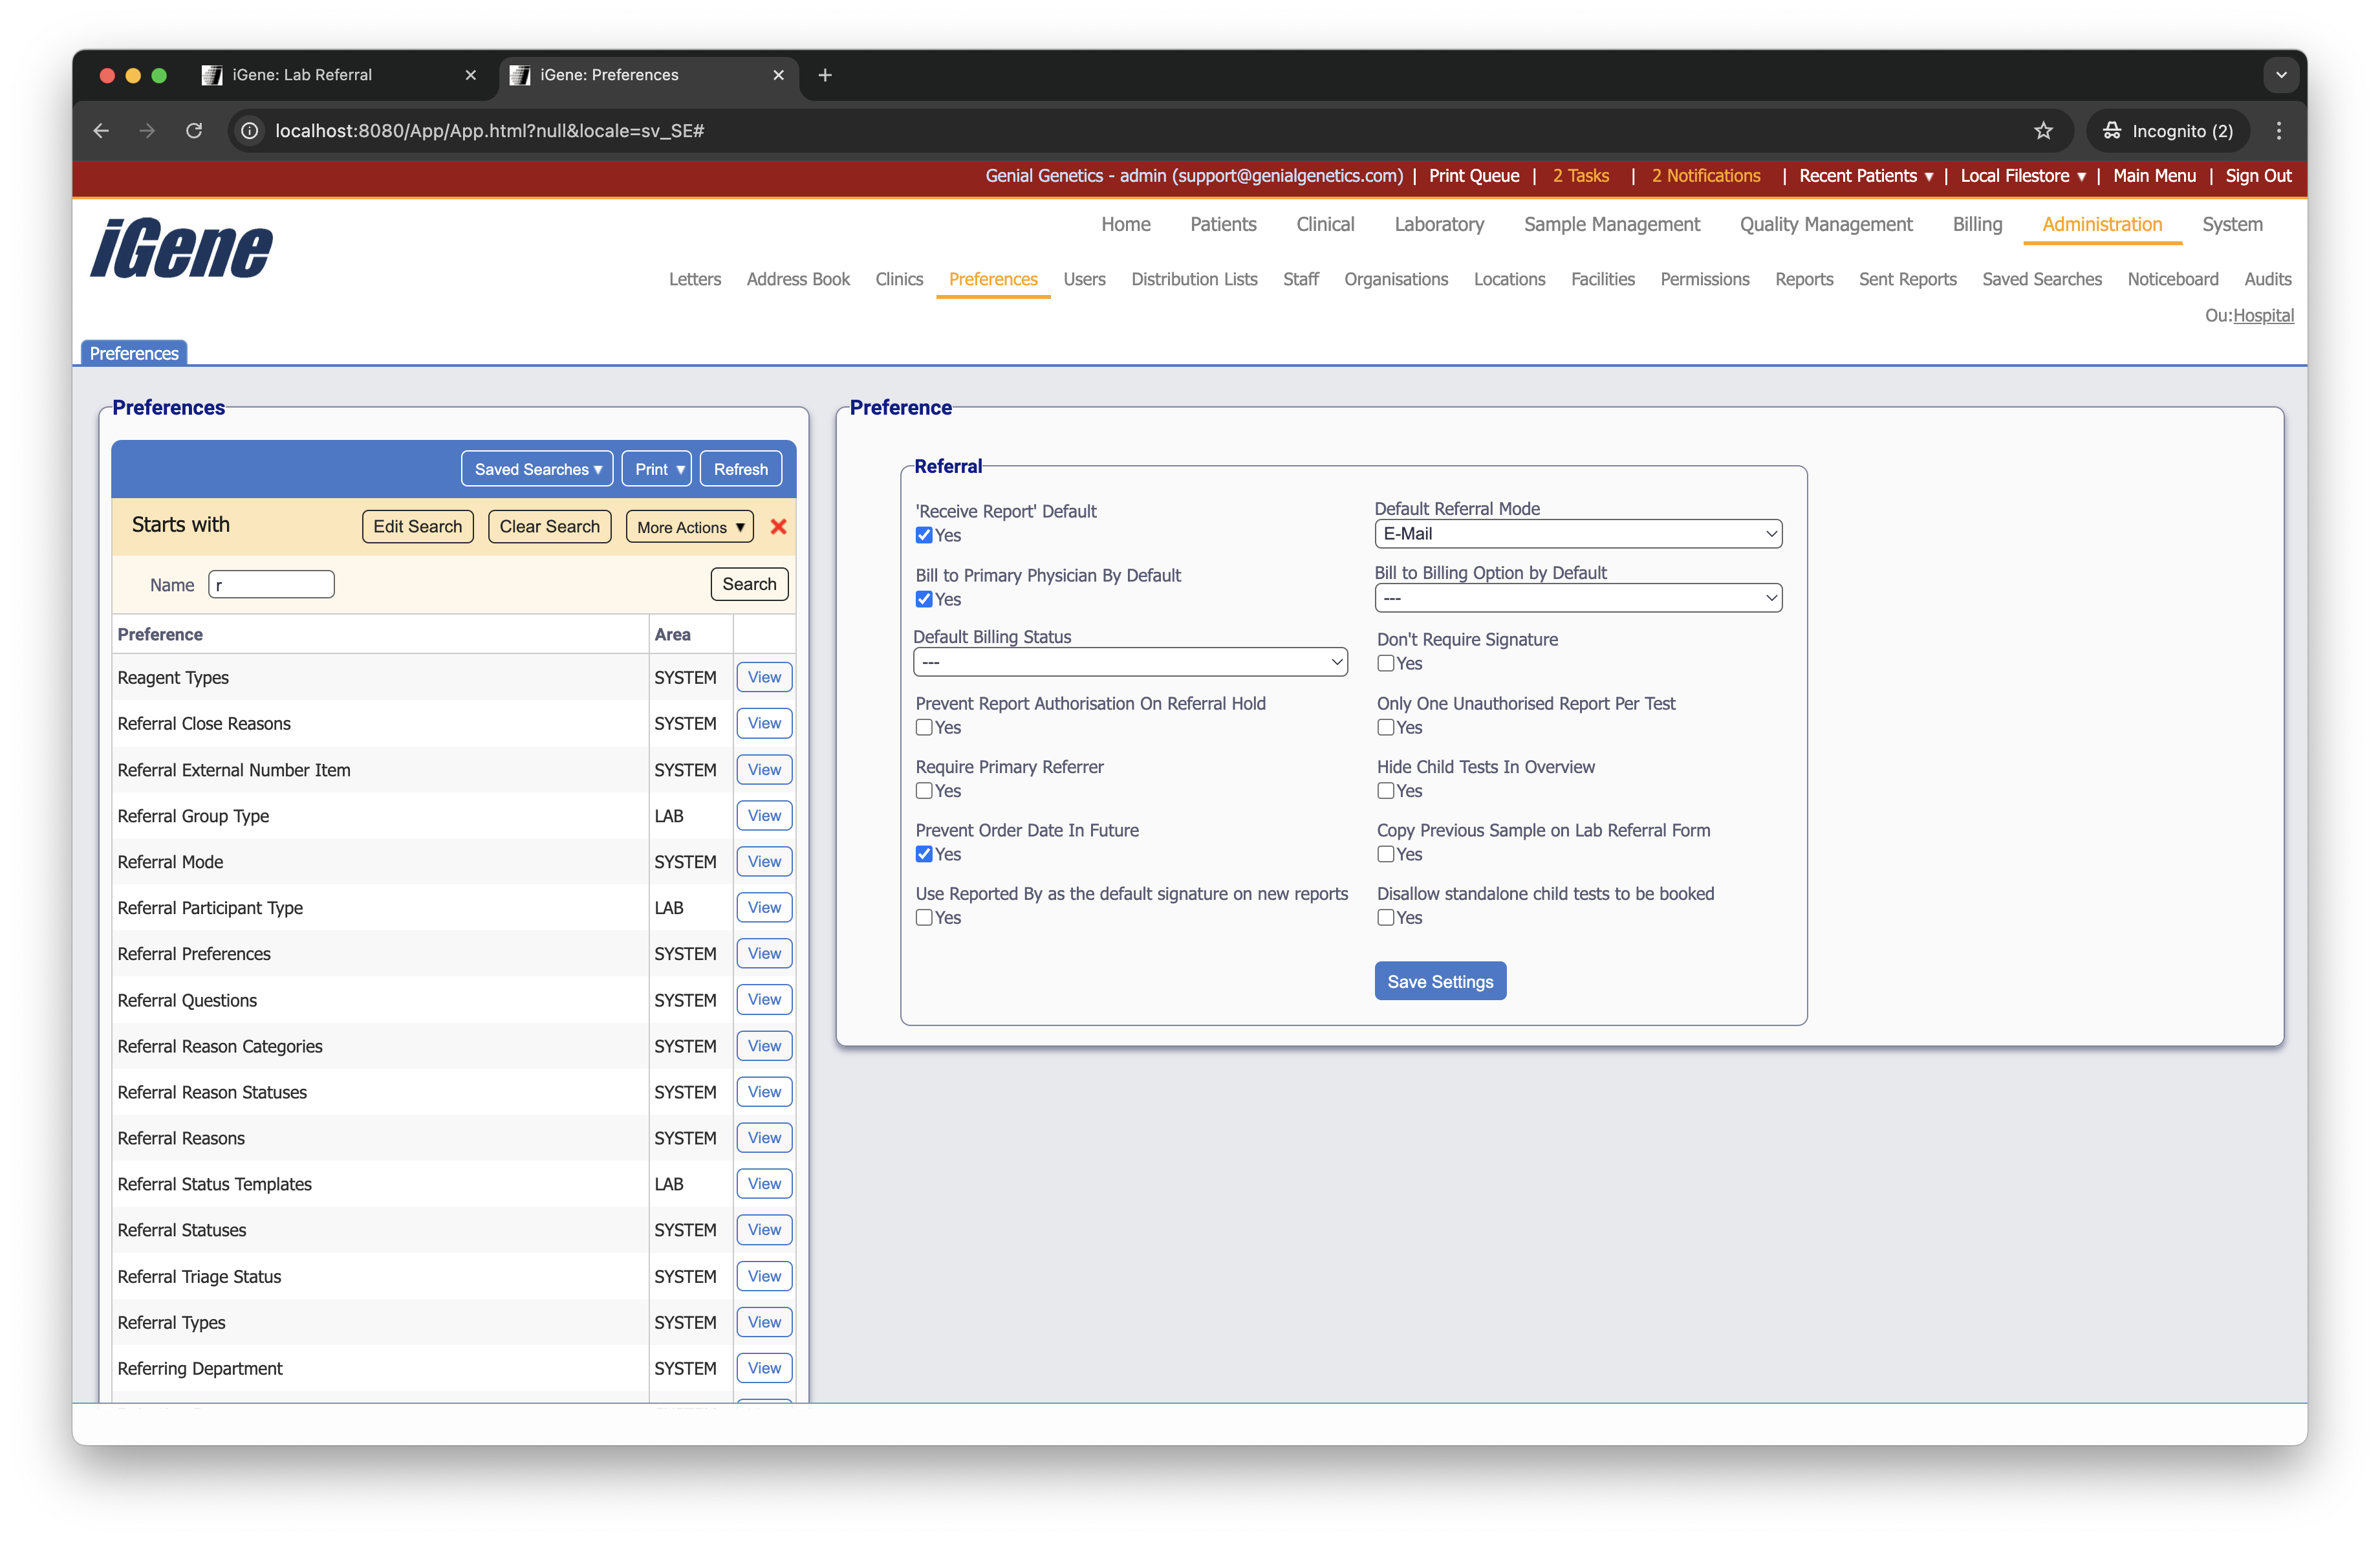Toggle Prevent Order Date In Future checkbox
The image size is (2380, 1541).
(x=924, y=854)
